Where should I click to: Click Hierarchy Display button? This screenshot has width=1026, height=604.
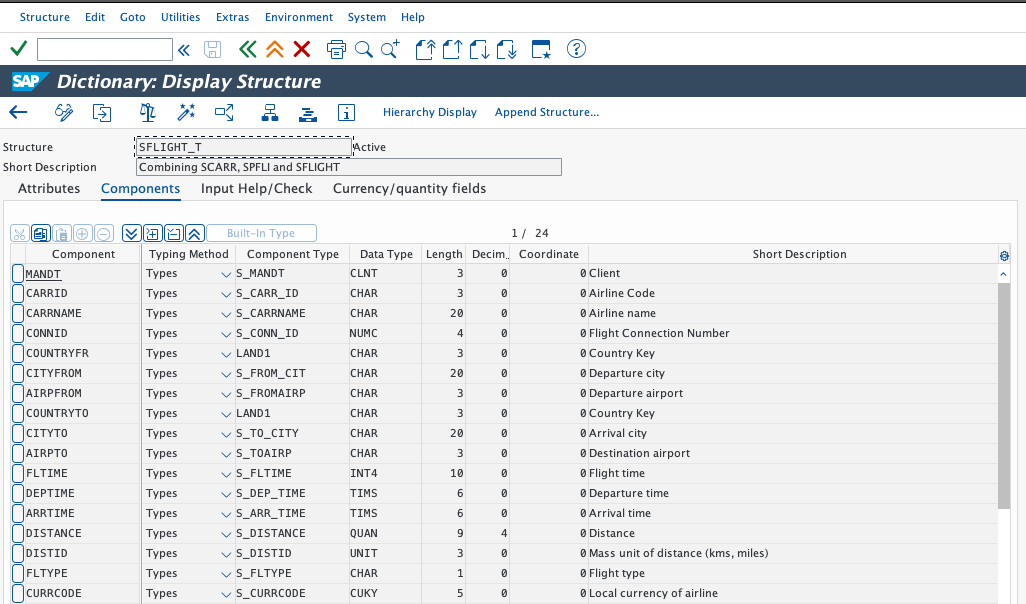click(x=430, y=113)
